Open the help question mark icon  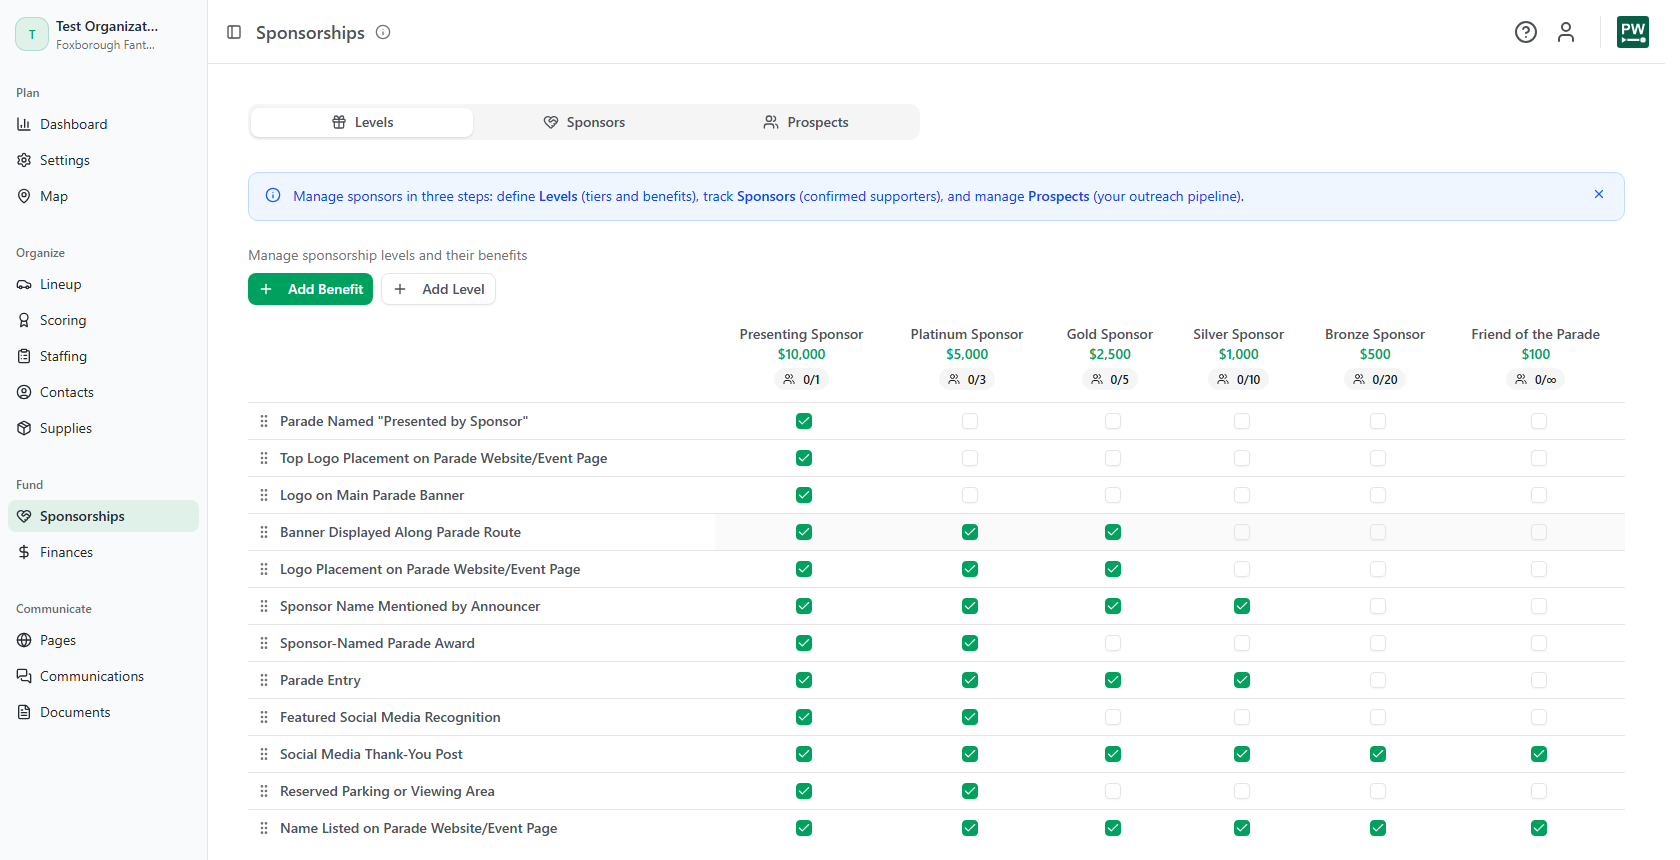point(1526,32)
